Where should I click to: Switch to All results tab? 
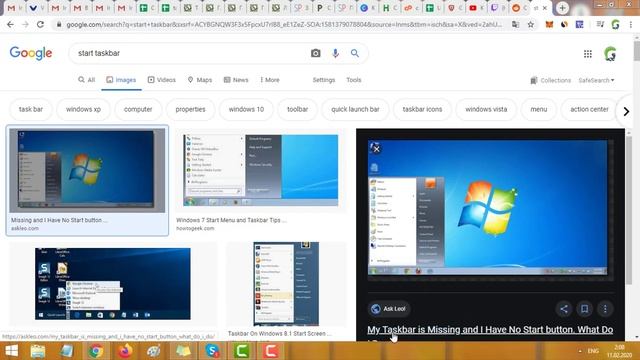click(x=87, y=80)
